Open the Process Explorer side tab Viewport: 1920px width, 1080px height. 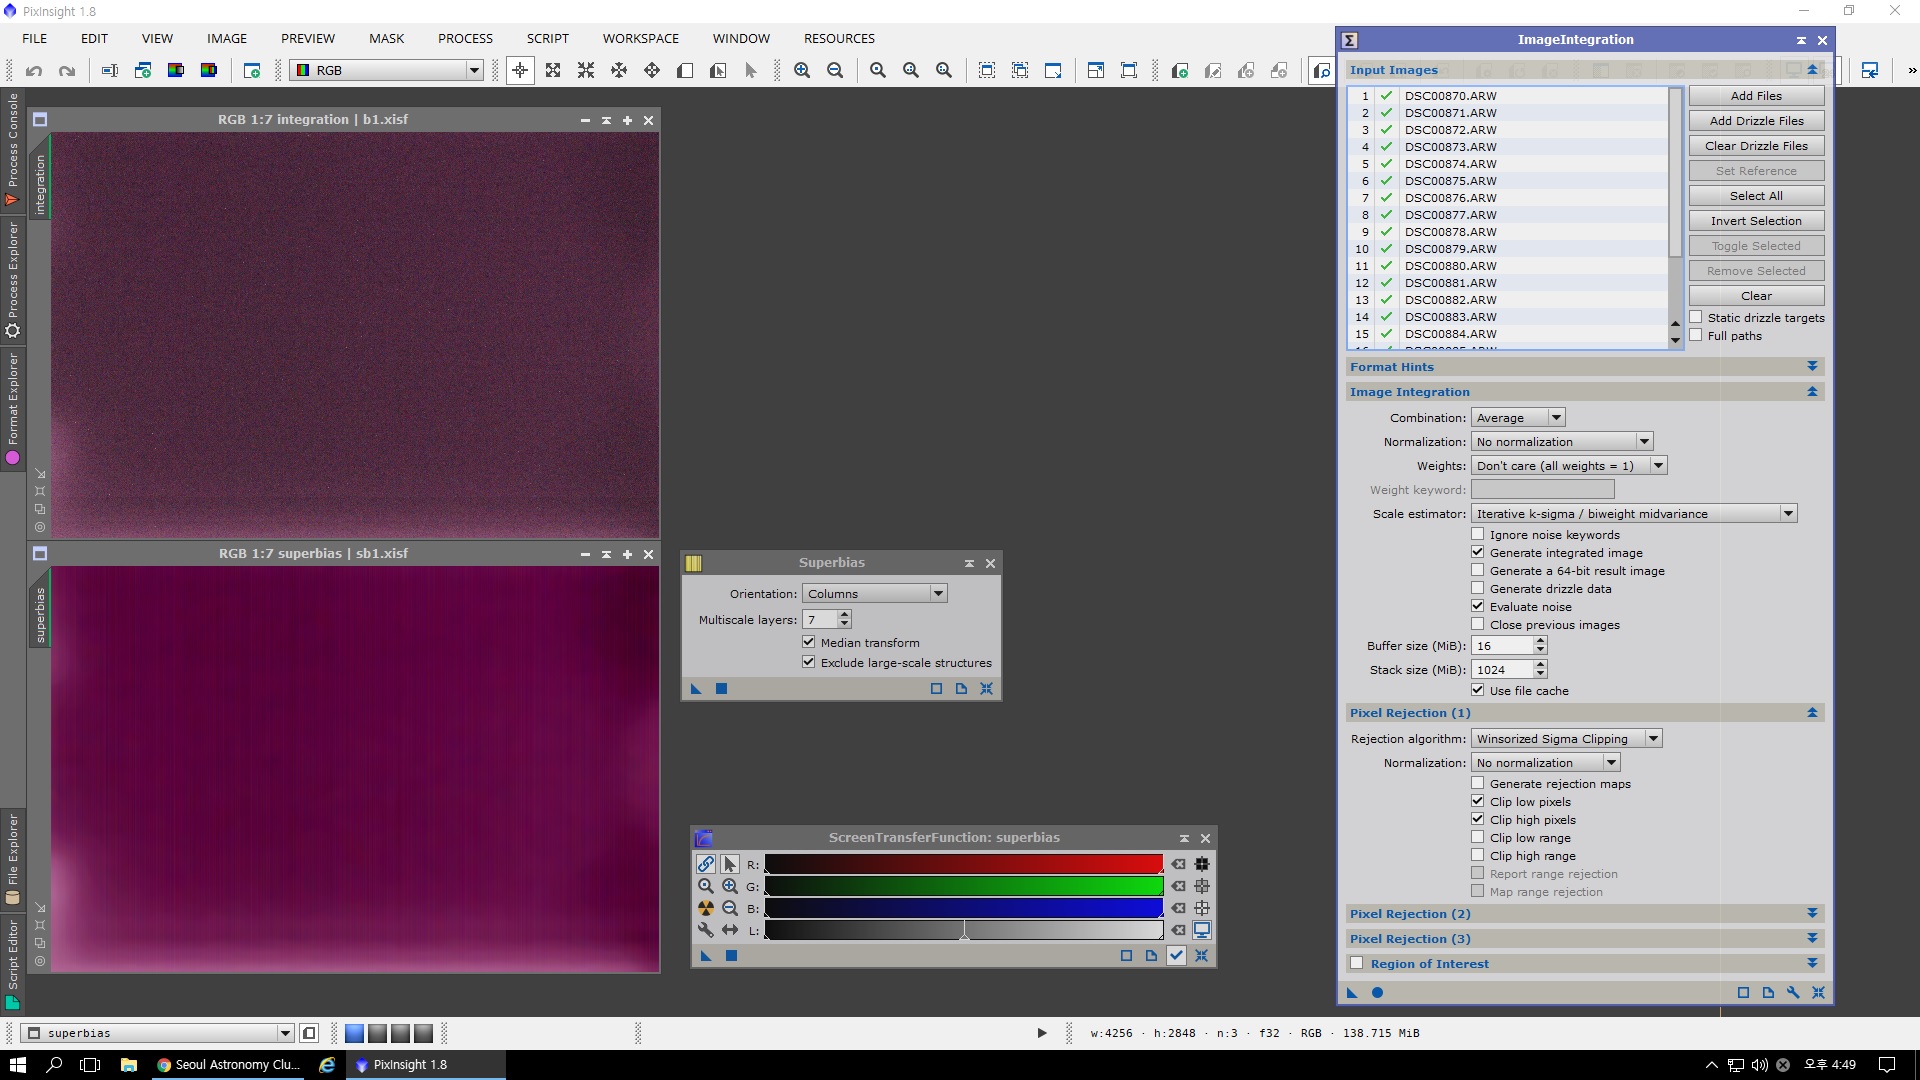pyautogui.click(x=13, y=280)
